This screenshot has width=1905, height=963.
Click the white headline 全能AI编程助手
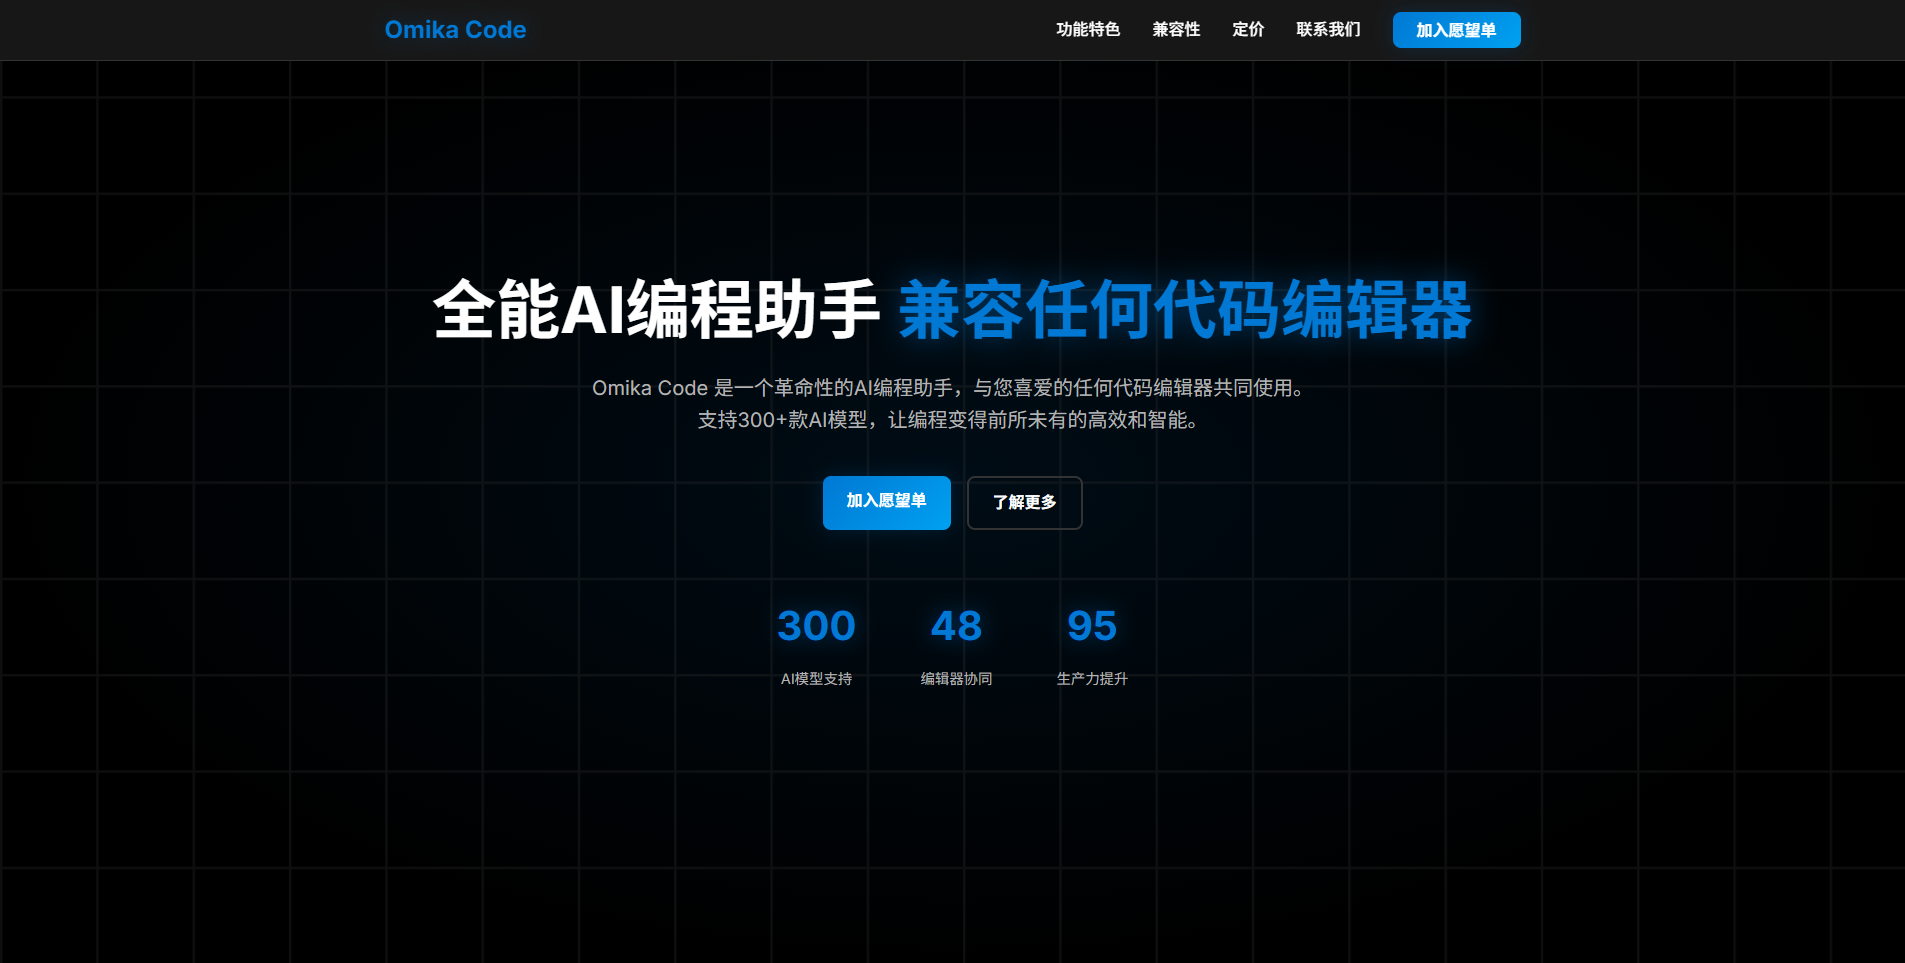click(655, 310)
